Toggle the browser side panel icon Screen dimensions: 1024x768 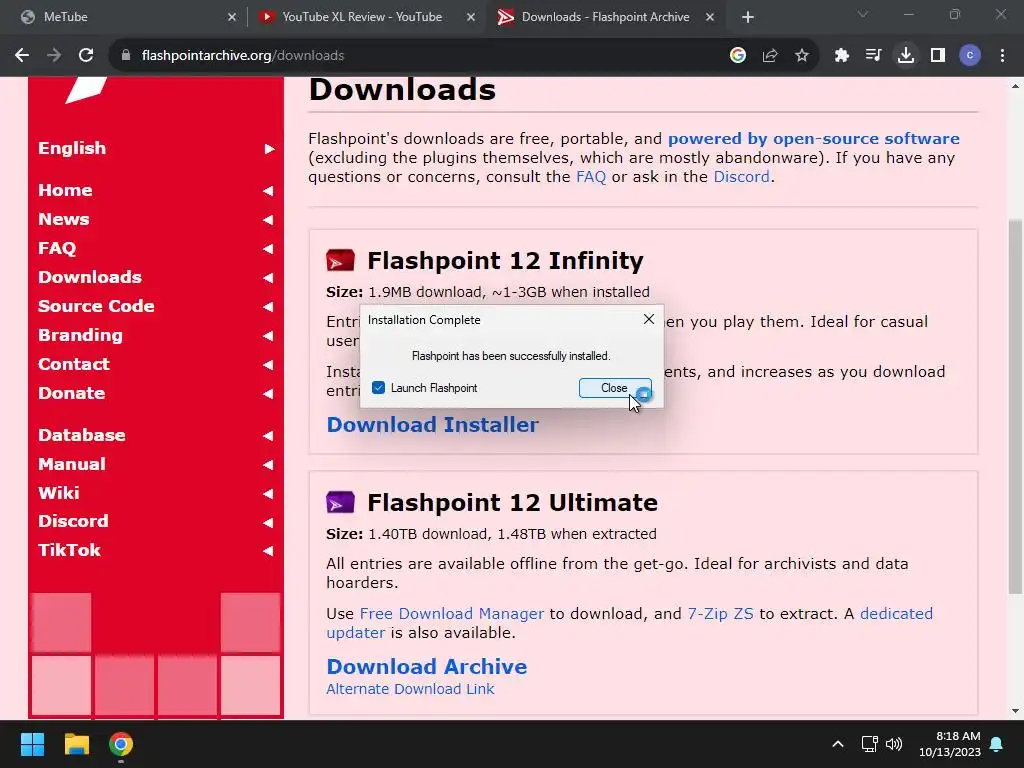tap(938, 56)
